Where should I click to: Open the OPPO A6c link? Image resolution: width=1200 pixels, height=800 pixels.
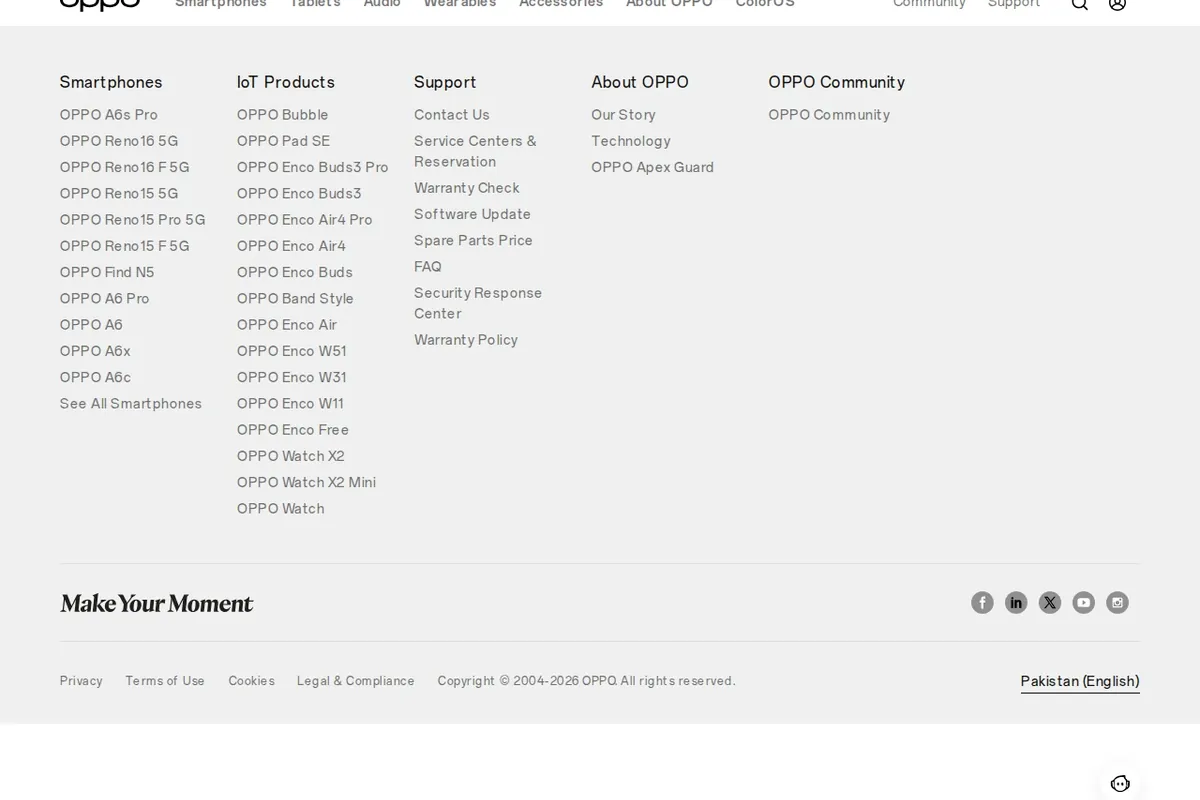coord(95,377)
